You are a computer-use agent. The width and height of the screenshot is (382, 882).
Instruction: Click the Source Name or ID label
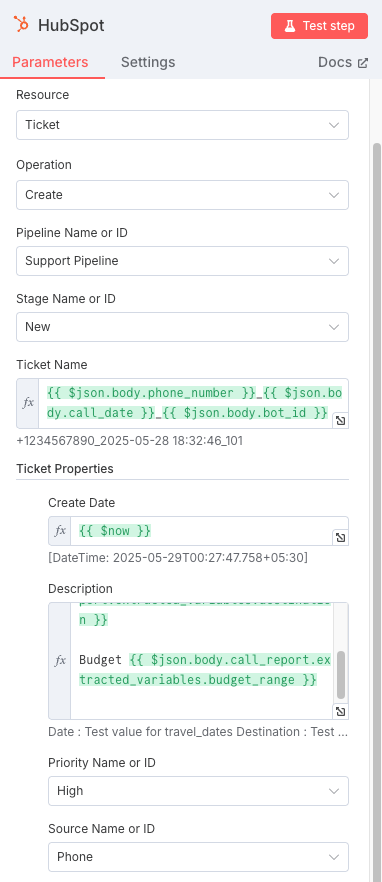pyautogui.click(x=101, y=829)
